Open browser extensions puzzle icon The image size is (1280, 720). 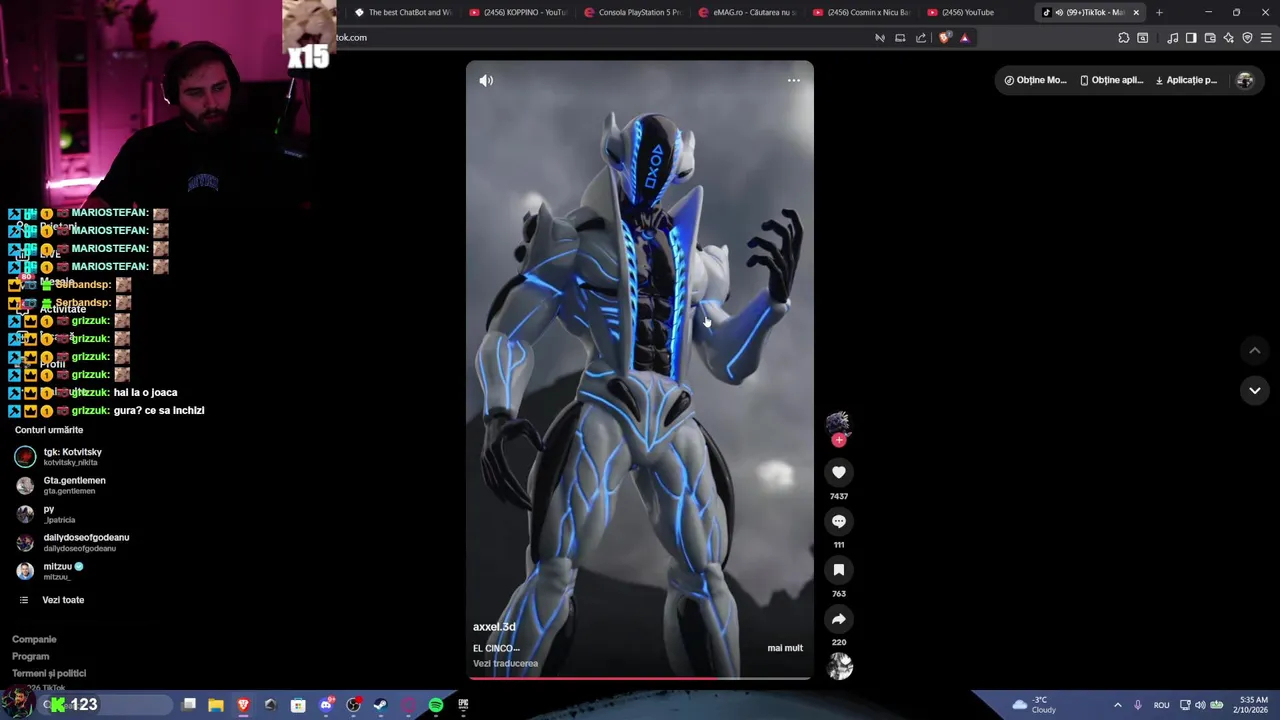tap(1124, 38)
